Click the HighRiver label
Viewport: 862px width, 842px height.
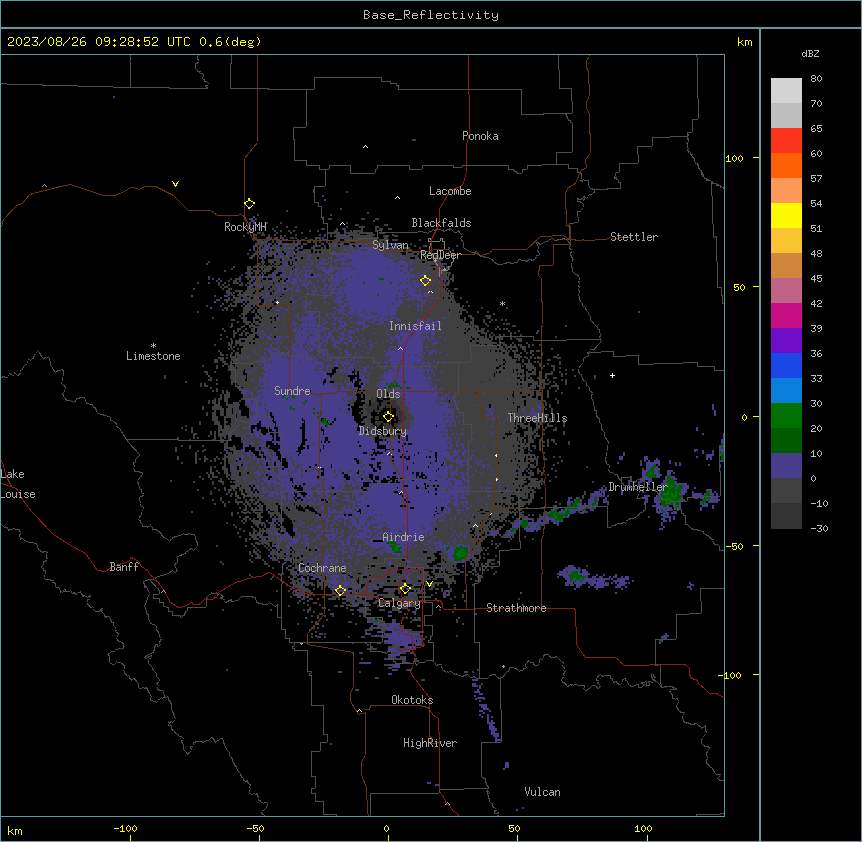click(429, 743)
